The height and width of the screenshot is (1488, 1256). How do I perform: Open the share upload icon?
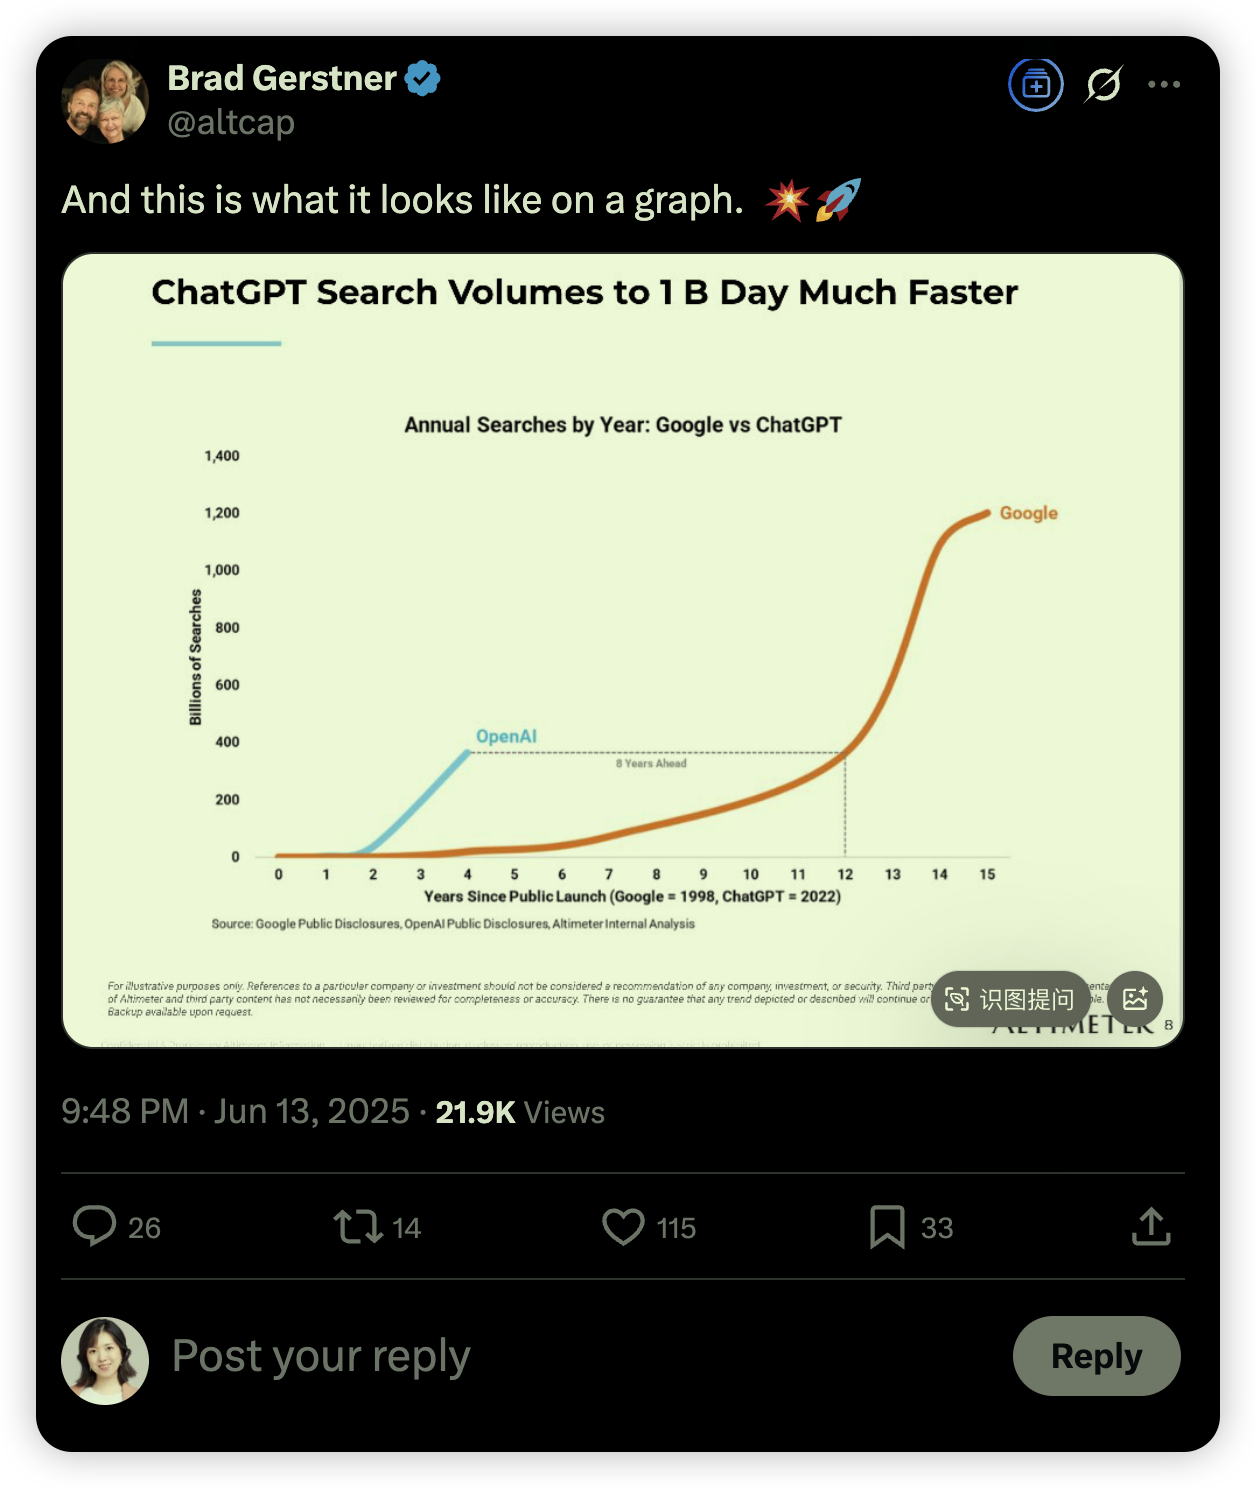tap(1151, 1226)
